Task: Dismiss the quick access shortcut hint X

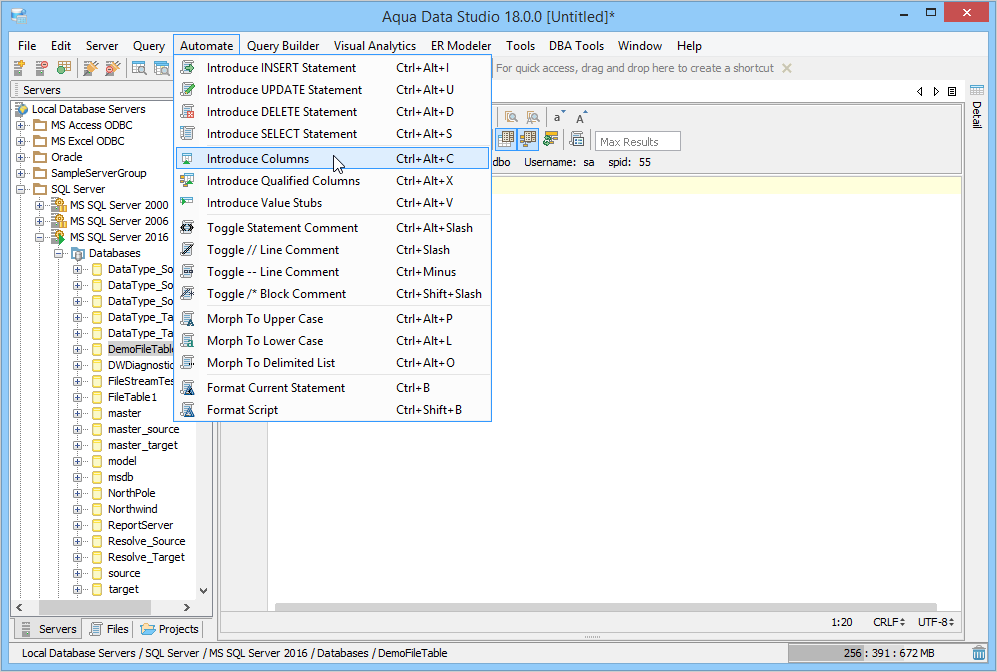Action: pos(787,68)
